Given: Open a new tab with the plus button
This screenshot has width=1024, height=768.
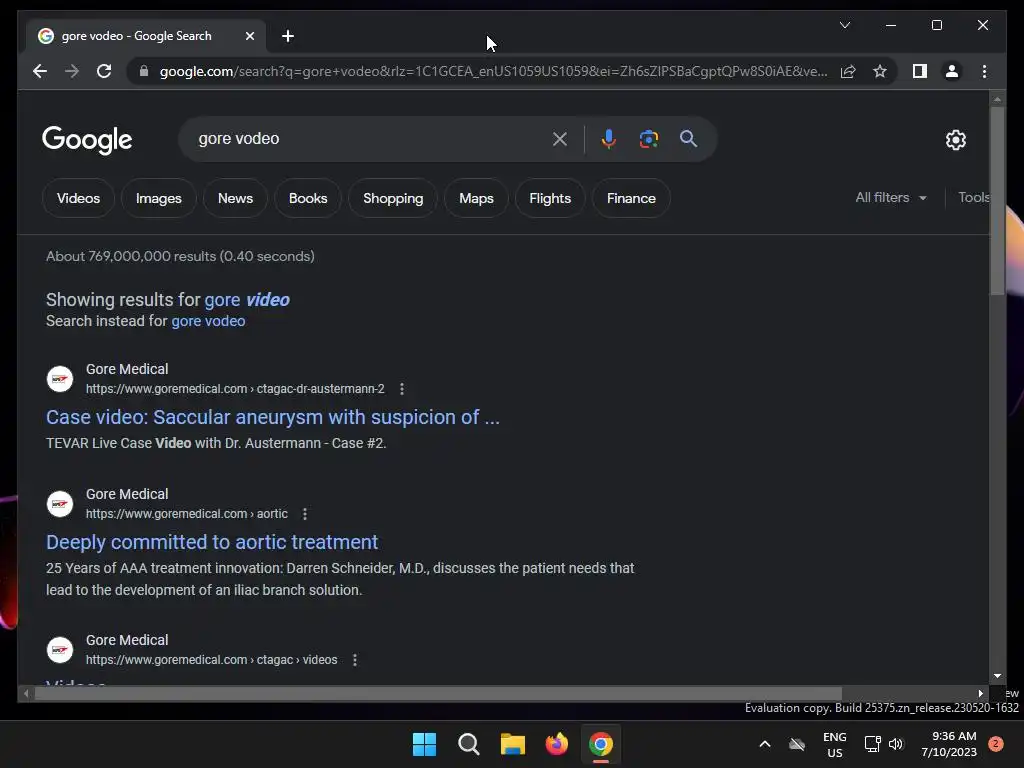Looking at the screenshot, I should point(287,36).
